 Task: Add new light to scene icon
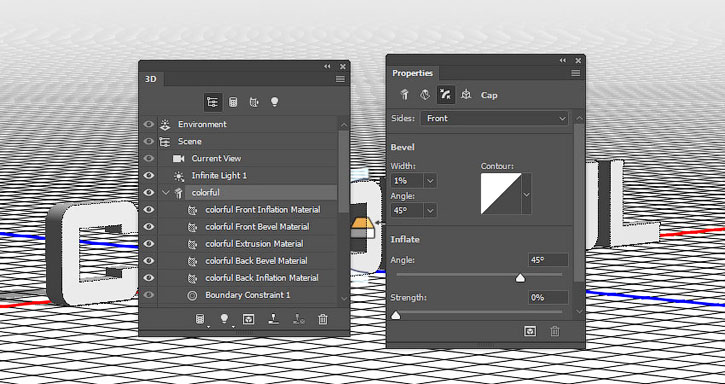click(x=224, y=319)
